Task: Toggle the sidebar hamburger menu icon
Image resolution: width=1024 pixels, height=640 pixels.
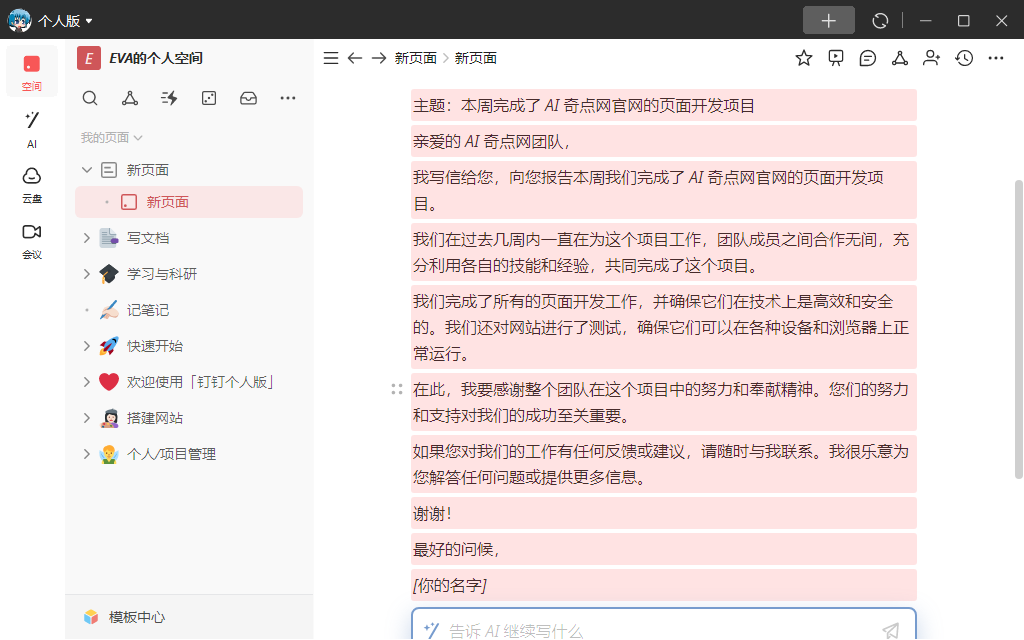Action: [x=331, y=58]
